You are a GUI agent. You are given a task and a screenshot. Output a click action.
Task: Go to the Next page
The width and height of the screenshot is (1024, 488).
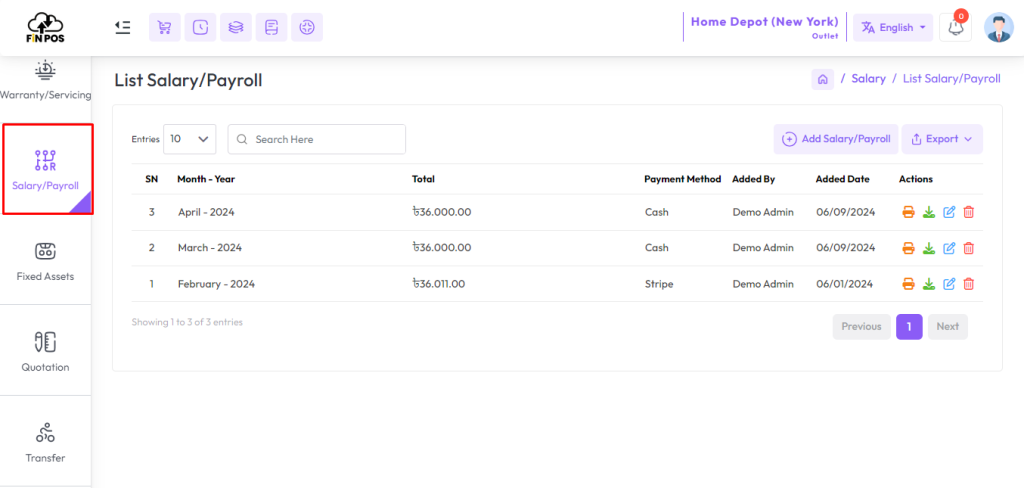coord(948,327)
